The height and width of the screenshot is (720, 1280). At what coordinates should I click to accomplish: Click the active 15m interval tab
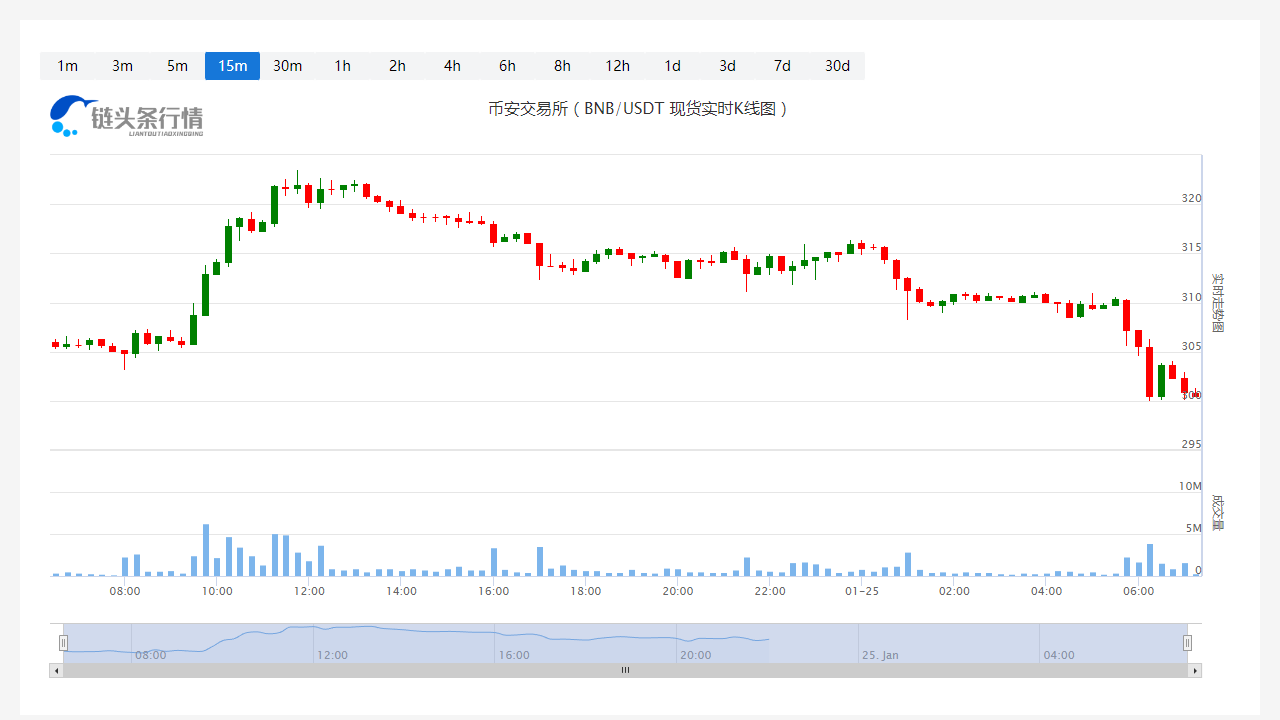tap(232, 66)
